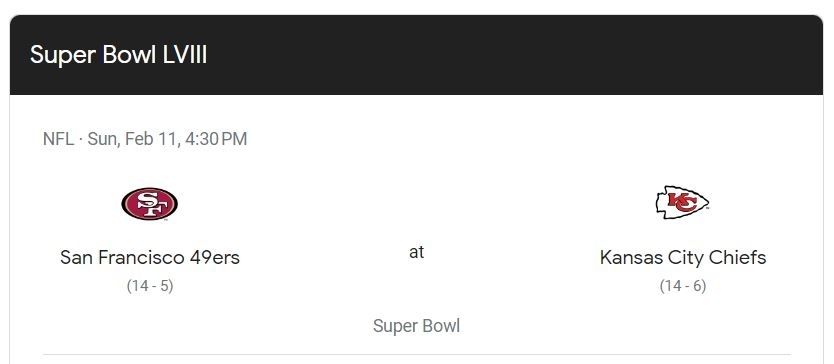
Task: Click the horizontal divider line at bottom
Action: [417, 354]
